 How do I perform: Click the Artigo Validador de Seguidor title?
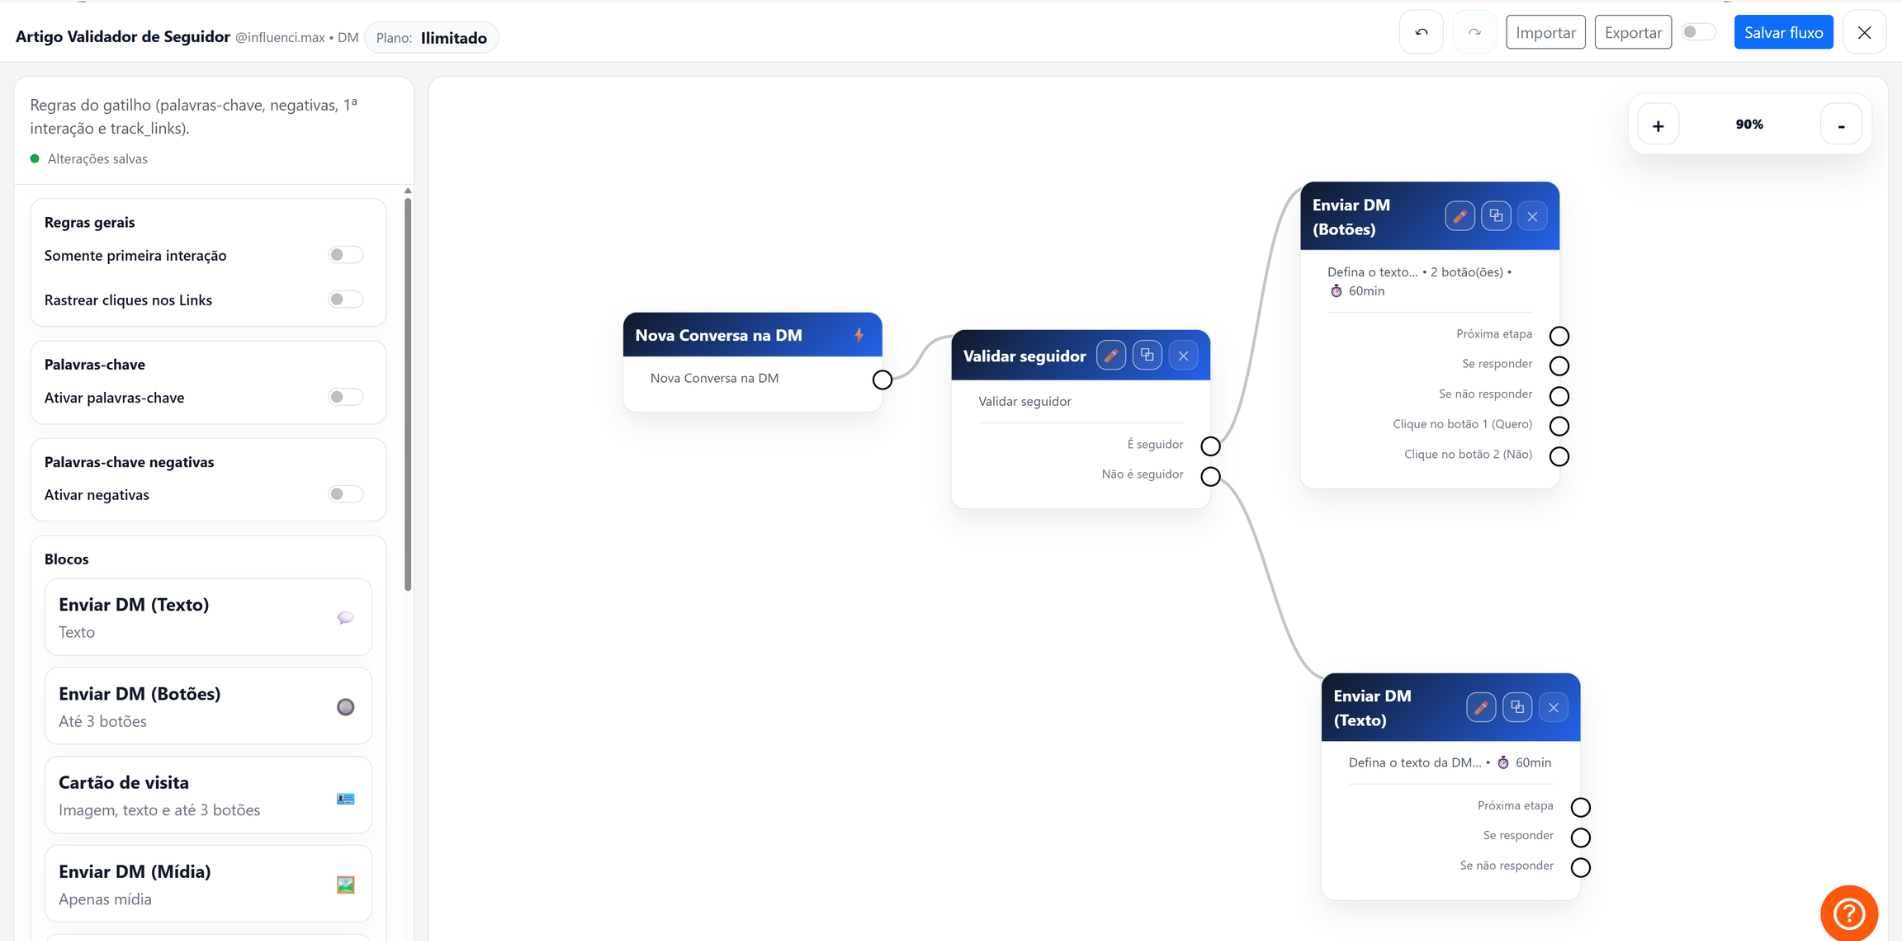point(122,36)
